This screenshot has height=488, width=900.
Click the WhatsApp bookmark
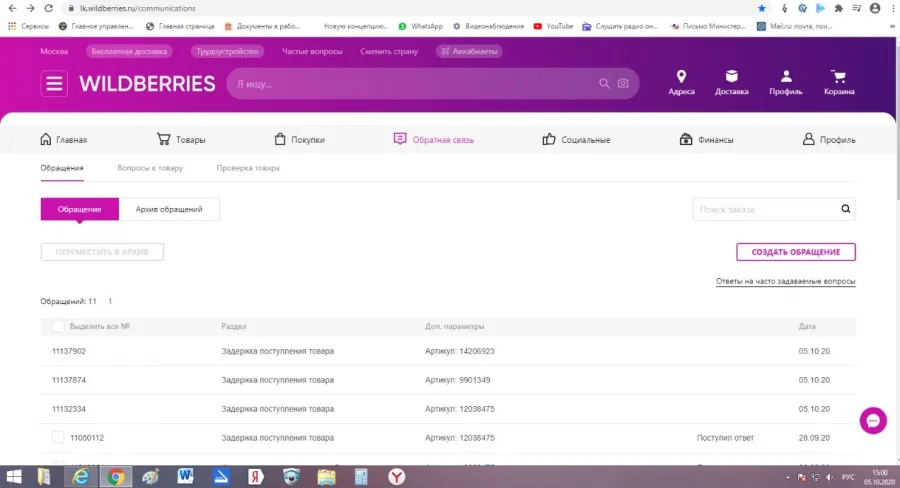420,26
